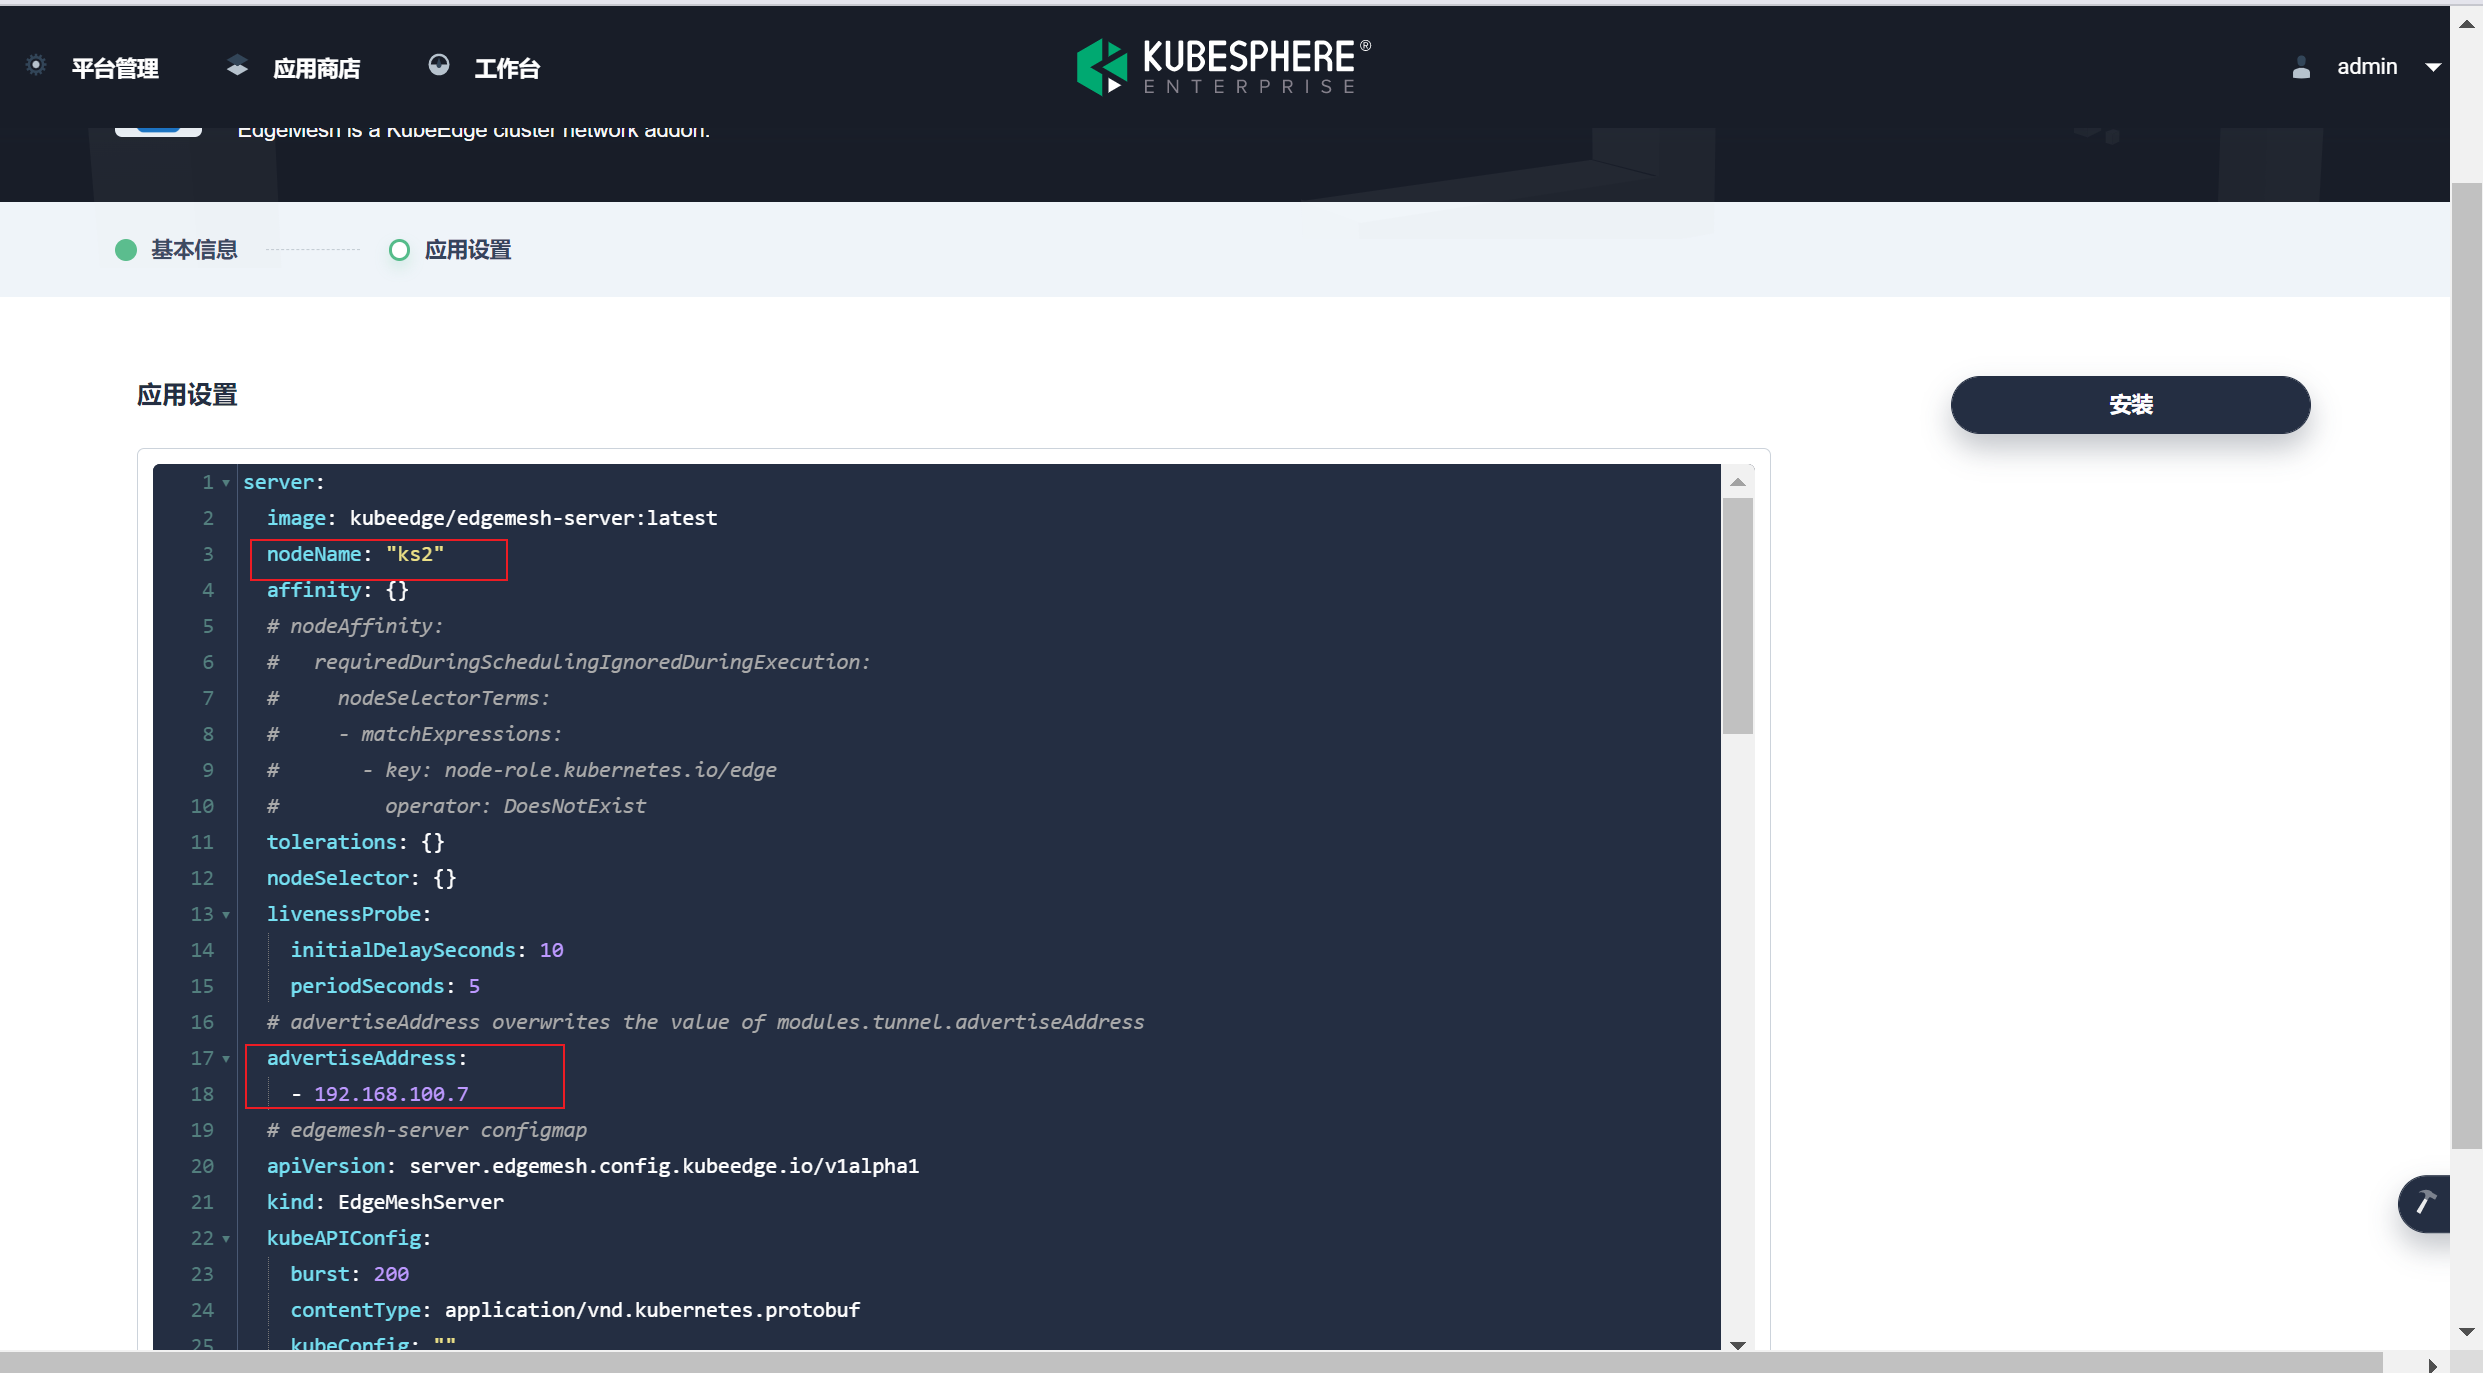Open 平台管理 menu item
This screenshot has width=2483, height=1373.
[115, 68]
